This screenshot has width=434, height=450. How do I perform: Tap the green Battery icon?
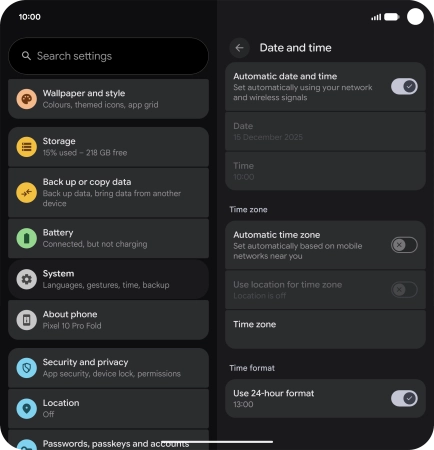pos(27,238)
